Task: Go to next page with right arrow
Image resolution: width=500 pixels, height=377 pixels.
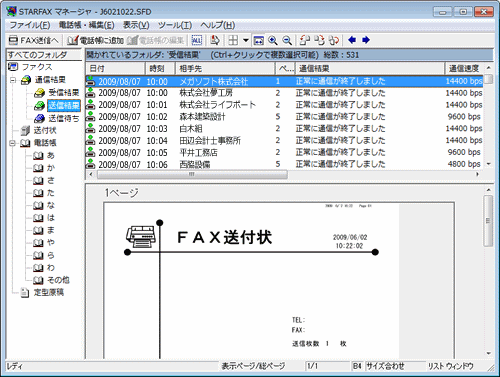Action: 366,40
